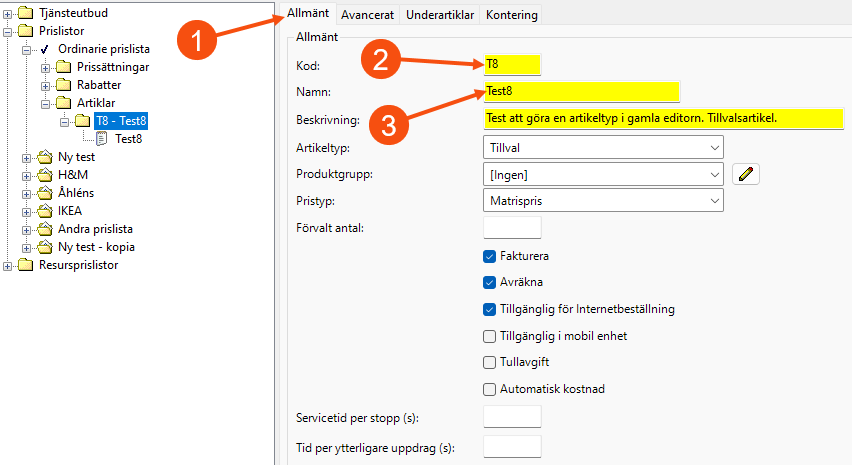Viewport: 852px width, 465px height.
Task: Click the Åhléns folder icon
Action: click(x=43, y=193)
